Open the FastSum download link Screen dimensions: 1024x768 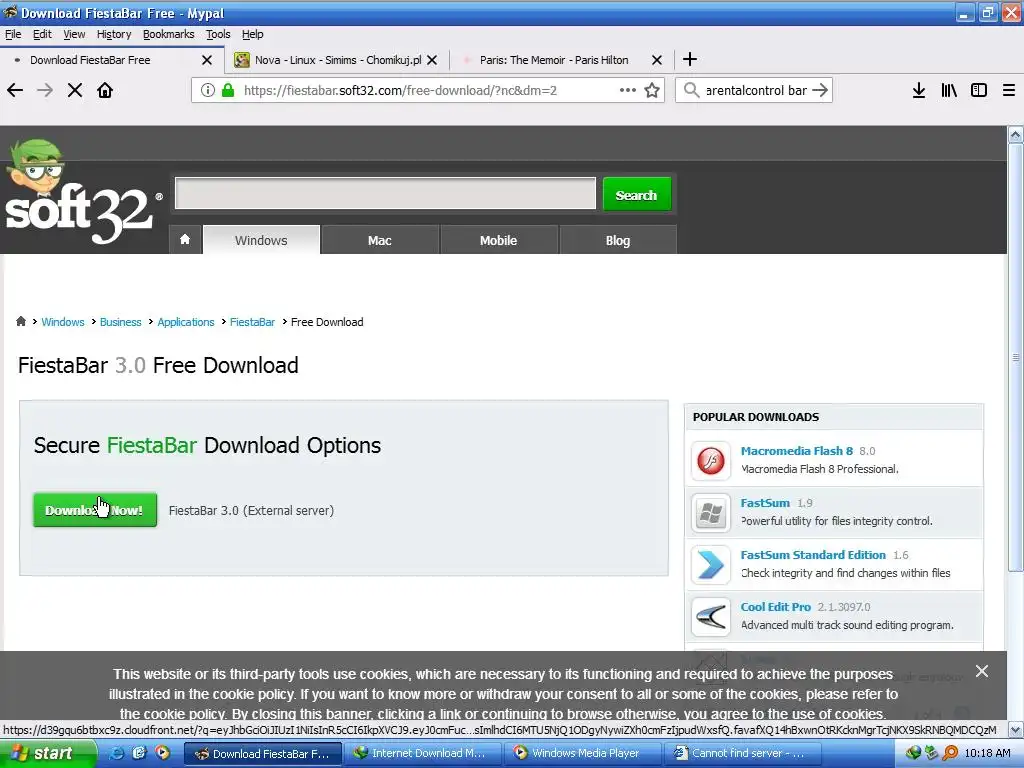[x=765, y=503]
